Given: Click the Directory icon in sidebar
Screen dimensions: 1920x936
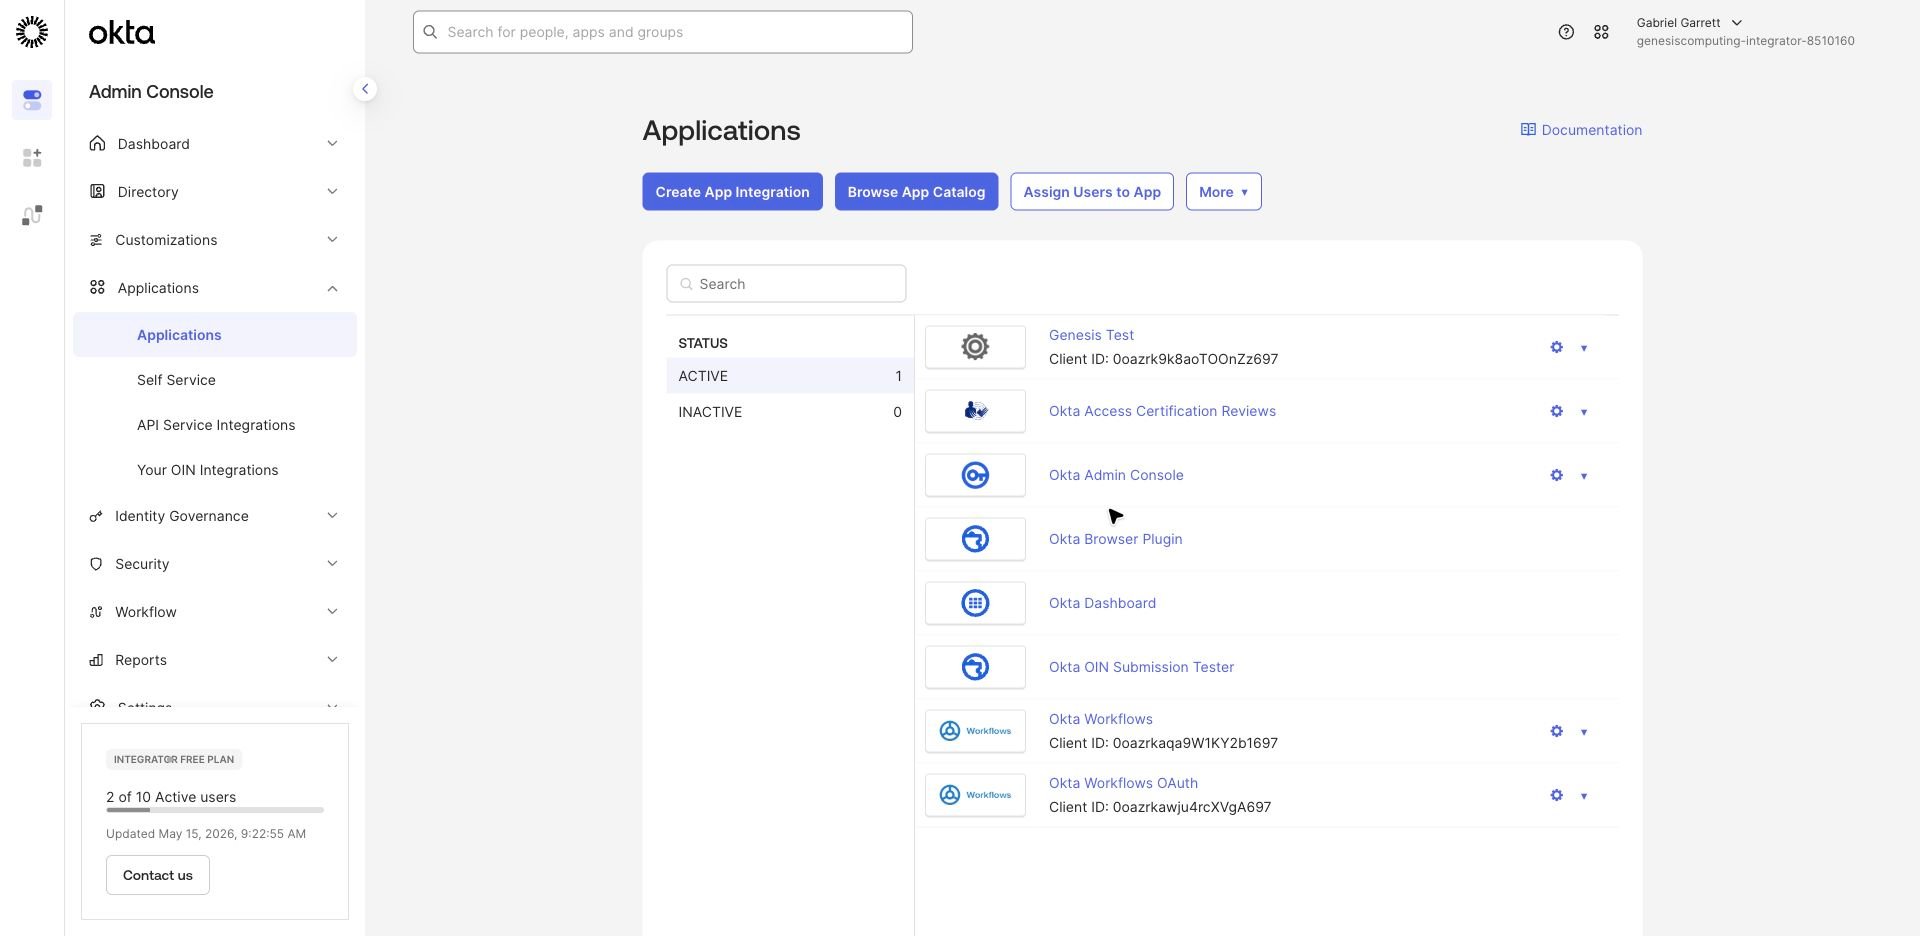Looking at the screenshot, I should pyautogui.click(x=97, y=191).
